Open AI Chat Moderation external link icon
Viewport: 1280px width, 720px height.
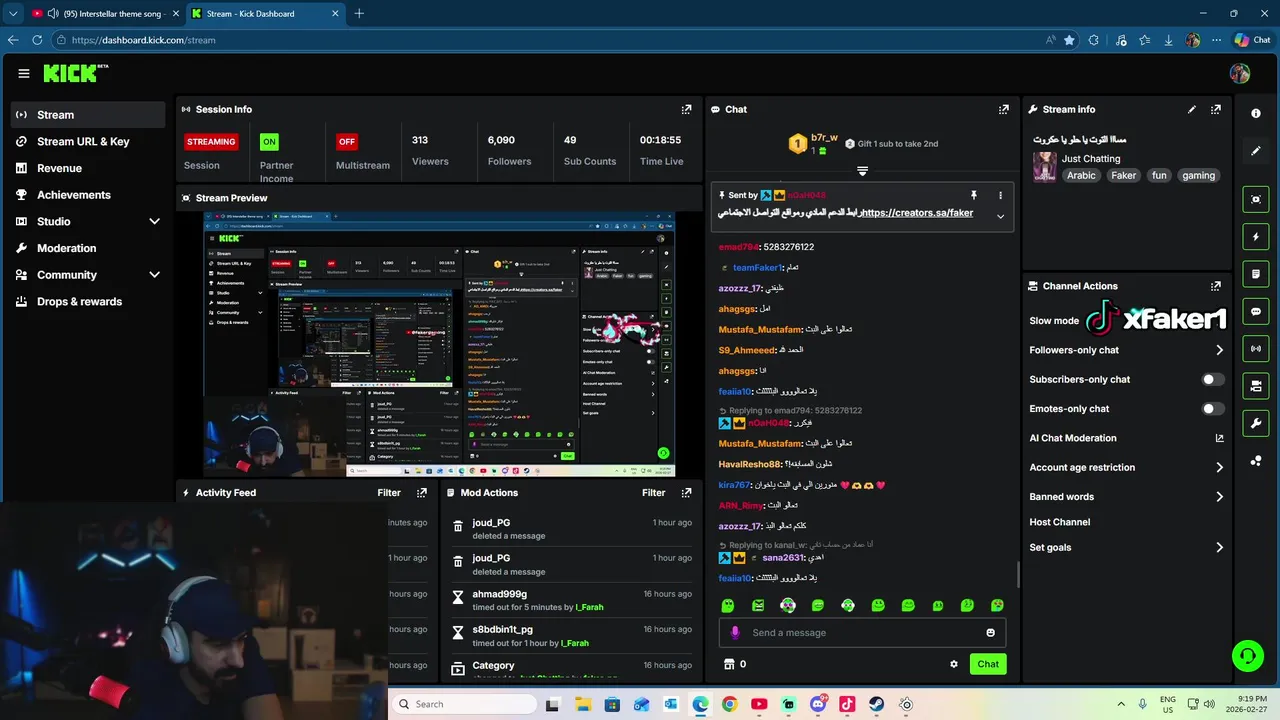pos(1219,438)
